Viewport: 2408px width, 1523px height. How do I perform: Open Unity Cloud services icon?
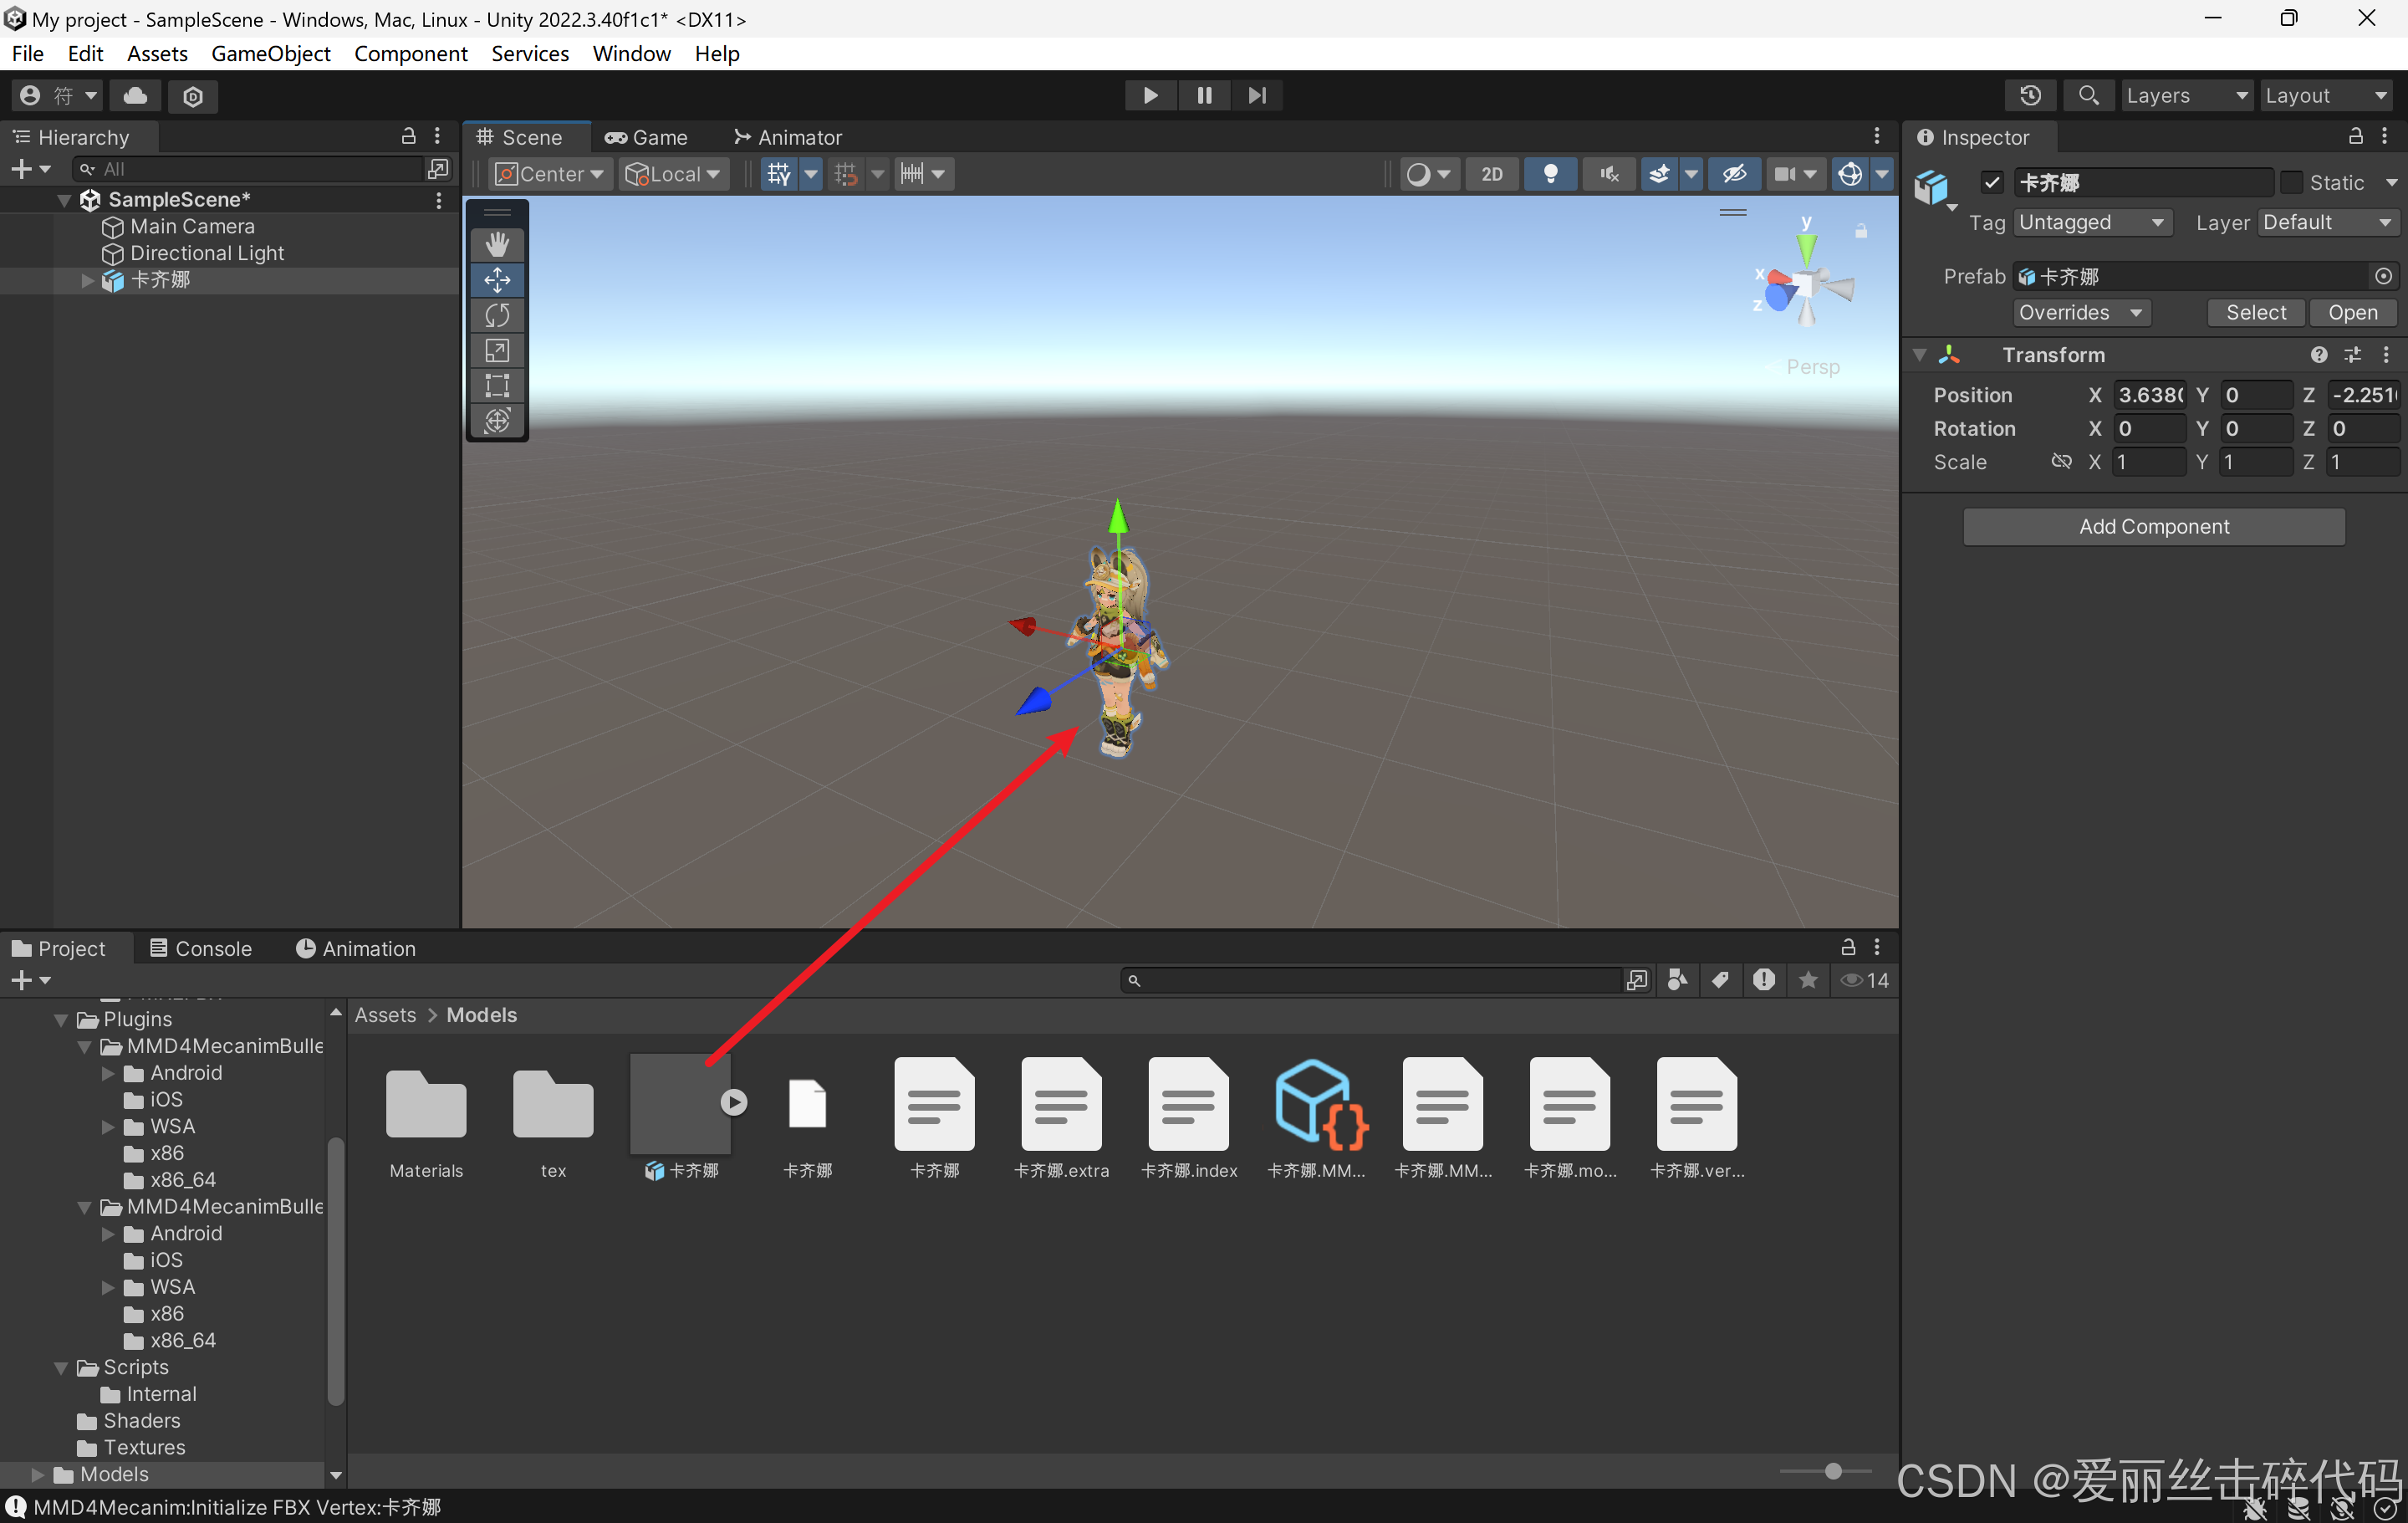(135, 95)
